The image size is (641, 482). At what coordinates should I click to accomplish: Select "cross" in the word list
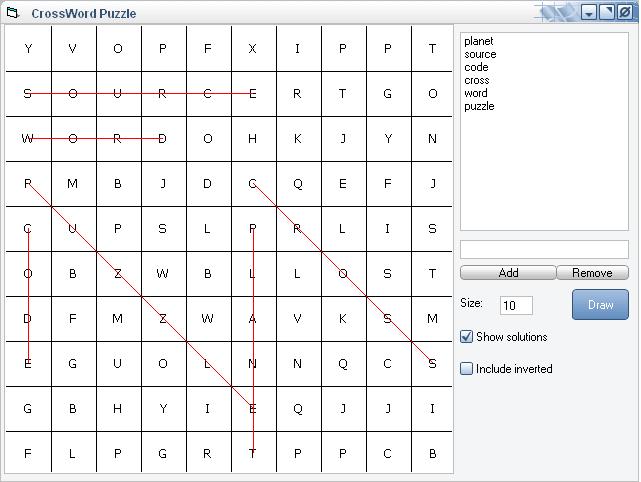click(477, 80)
